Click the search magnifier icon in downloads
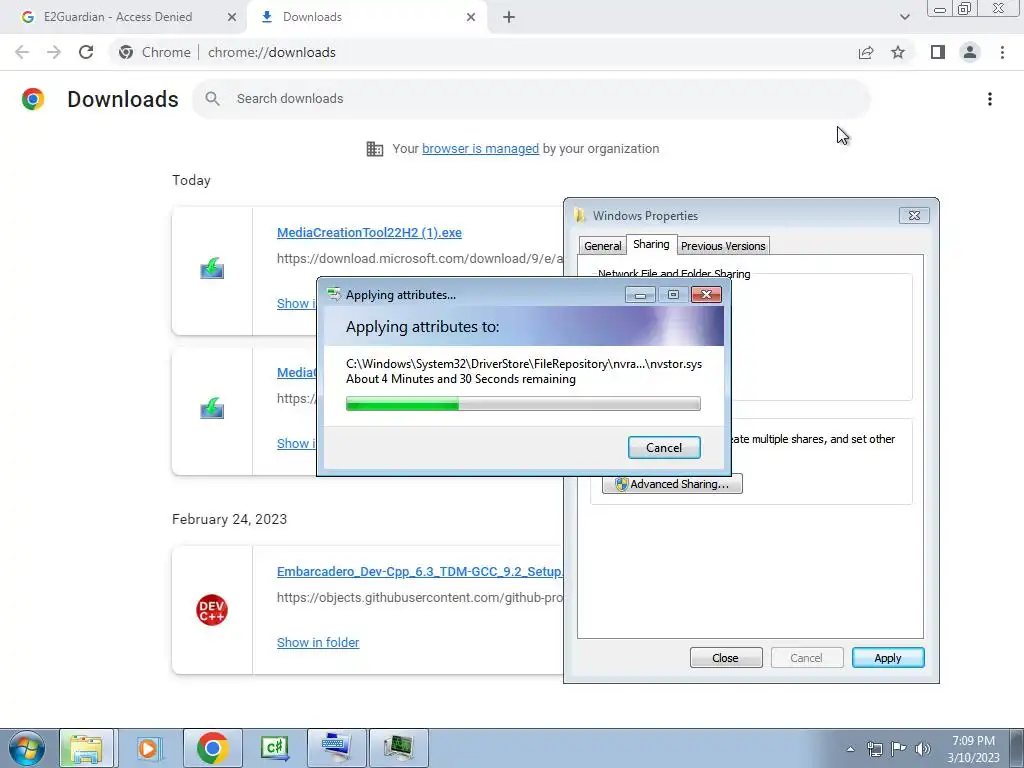Viewport: 1024px width, 768px height. (x=212, y=99)
